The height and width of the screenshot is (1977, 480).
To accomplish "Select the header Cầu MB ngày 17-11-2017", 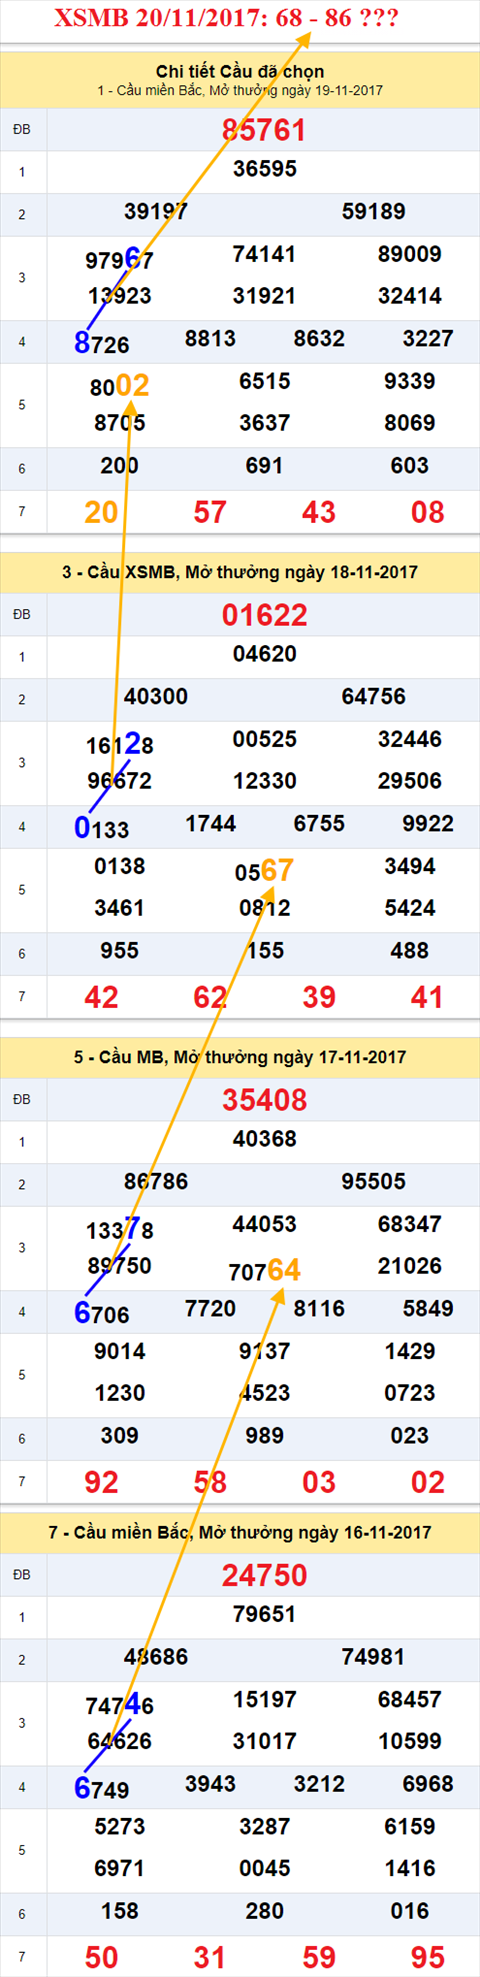I will pyautogui.click(x=240, y=1057).
